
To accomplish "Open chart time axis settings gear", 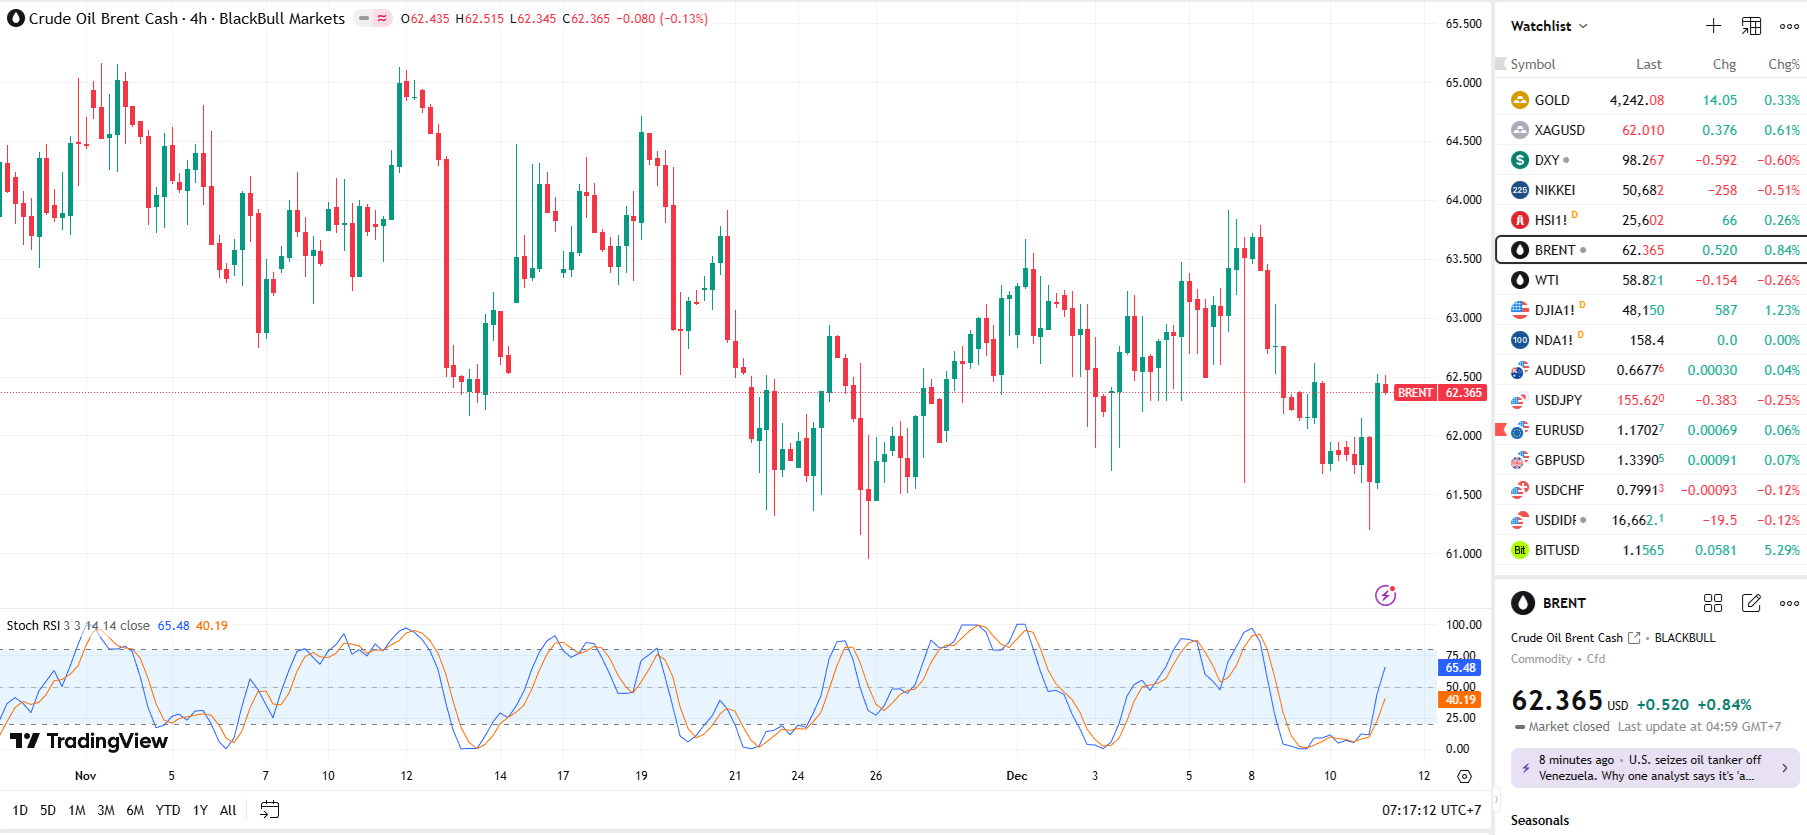I will click(1464, 776).
